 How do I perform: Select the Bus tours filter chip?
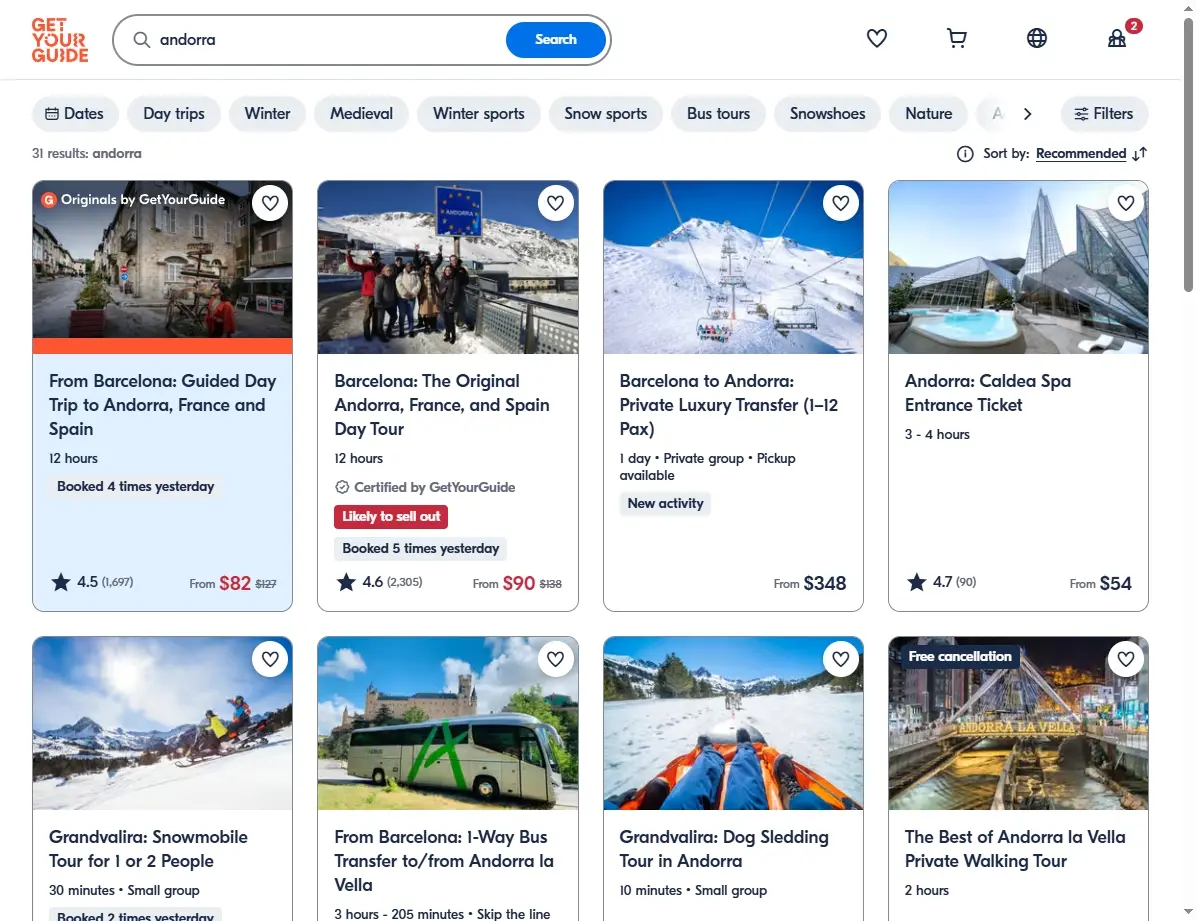[x=719, y=114]
